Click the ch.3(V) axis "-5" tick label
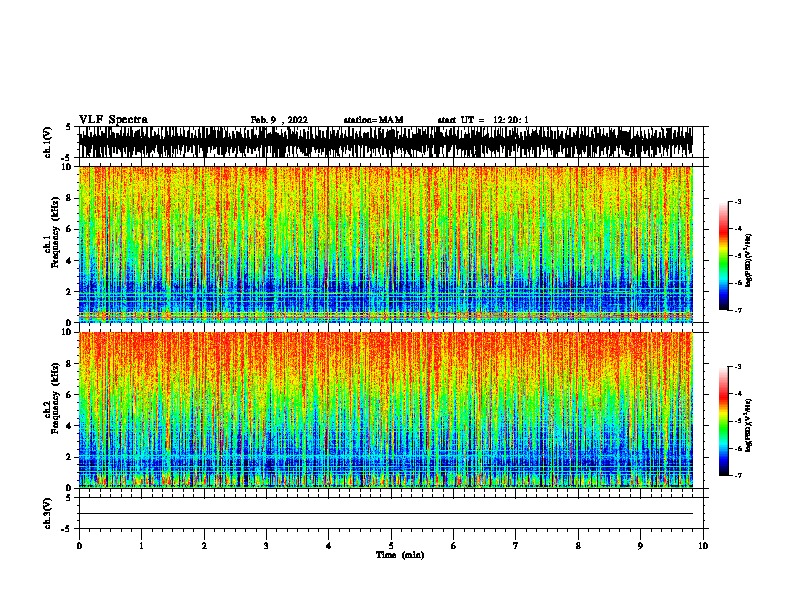Image resolution: width=792 pixels, height=612 pixels. [67, 529]
